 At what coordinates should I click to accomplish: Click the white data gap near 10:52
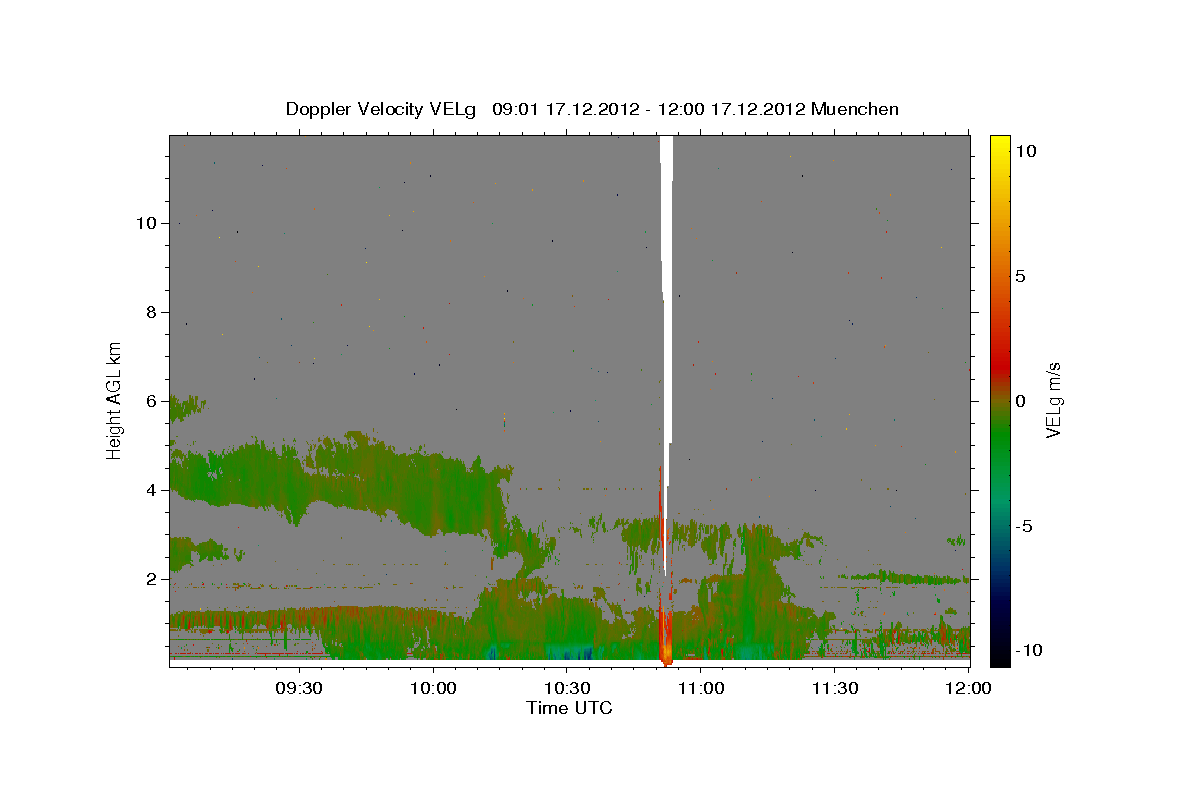667,290
